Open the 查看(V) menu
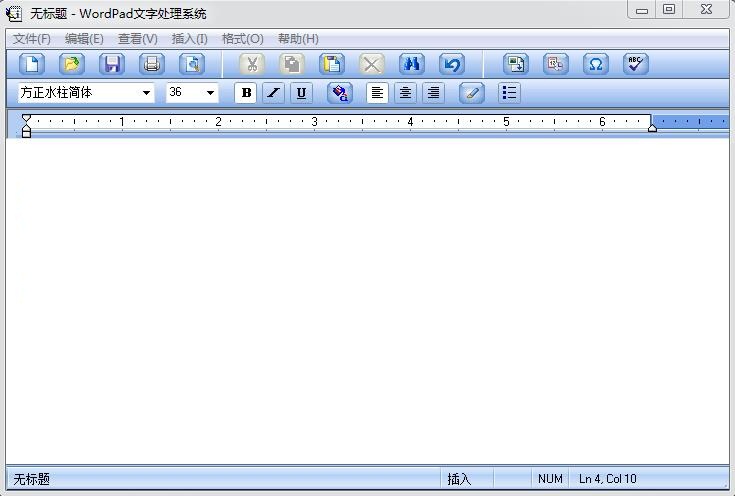The image size is (735, 496). point(137,39)
